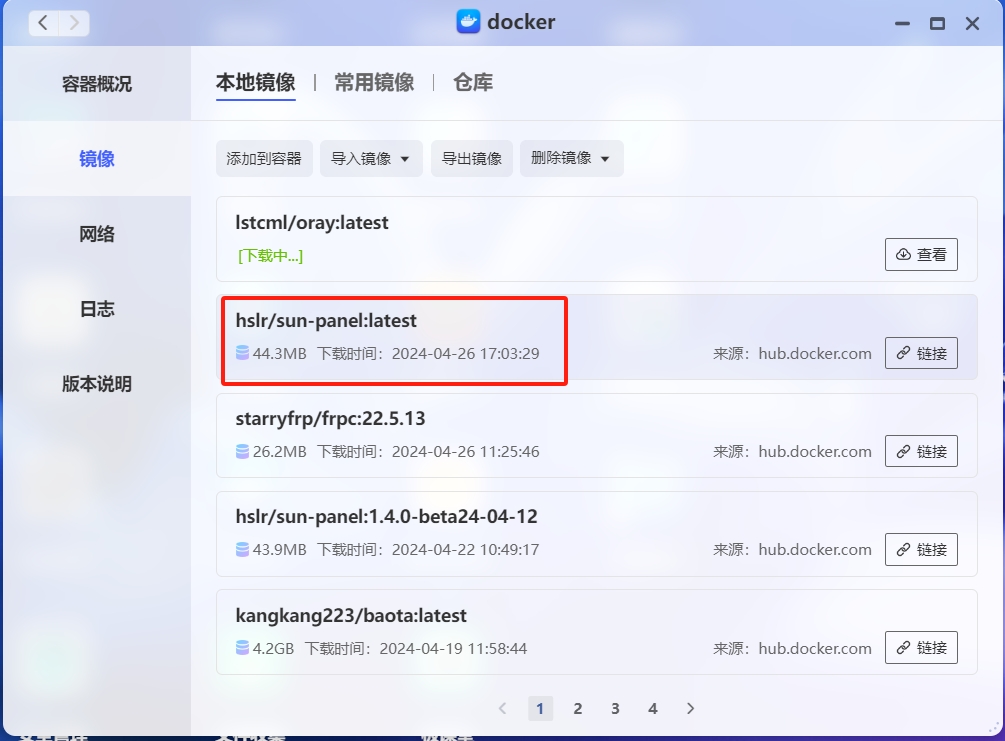This screenshot has height=741, width=1005.
Task: Switch to the 仓库 tab
Action: point(472,82)
